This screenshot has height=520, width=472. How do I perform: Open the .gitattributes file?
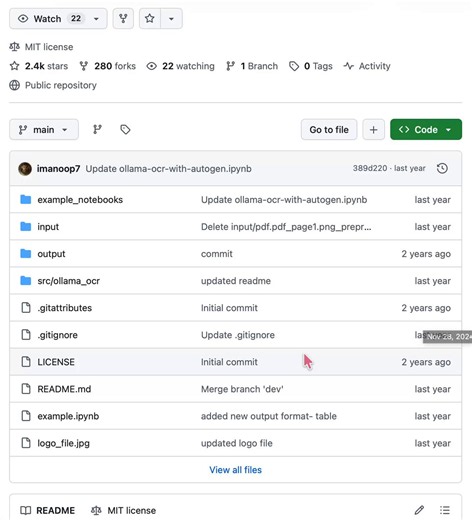click(x=65, y=308)
